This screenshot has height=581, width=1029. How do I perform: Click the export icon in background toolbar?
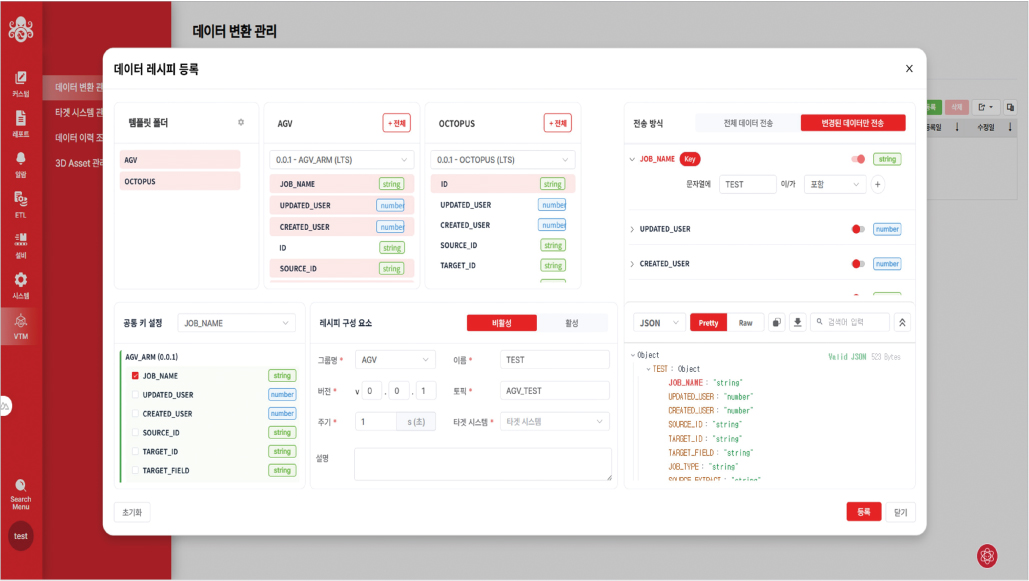(986, 107)
